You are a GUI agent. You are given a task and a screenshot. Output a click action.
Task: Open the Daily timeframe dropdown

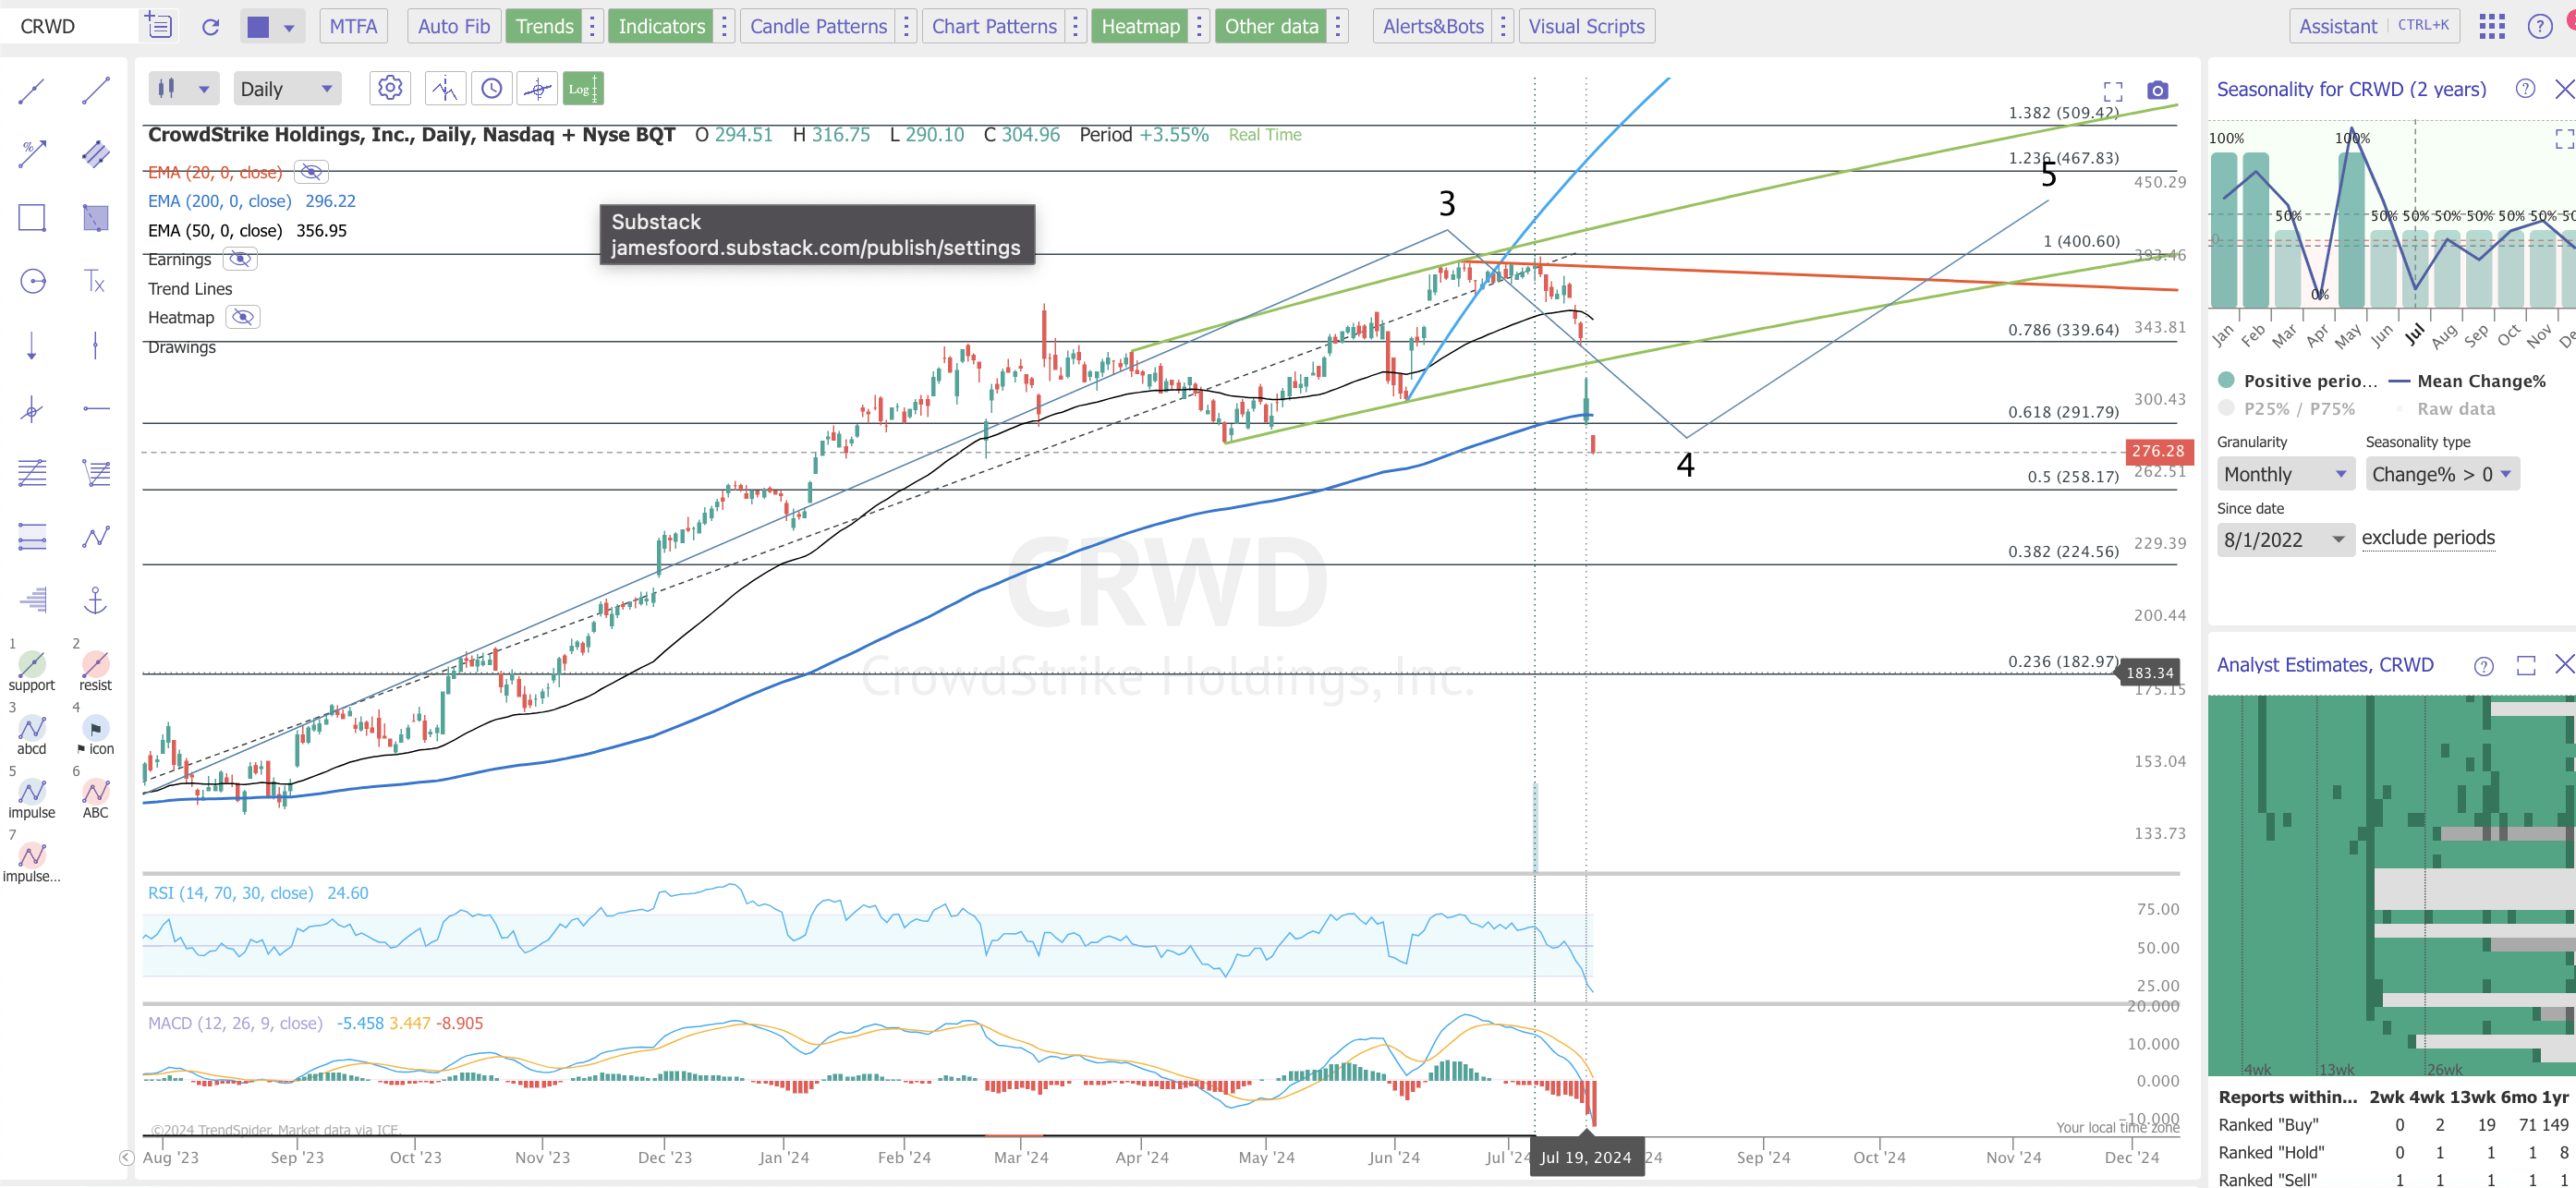287,88
